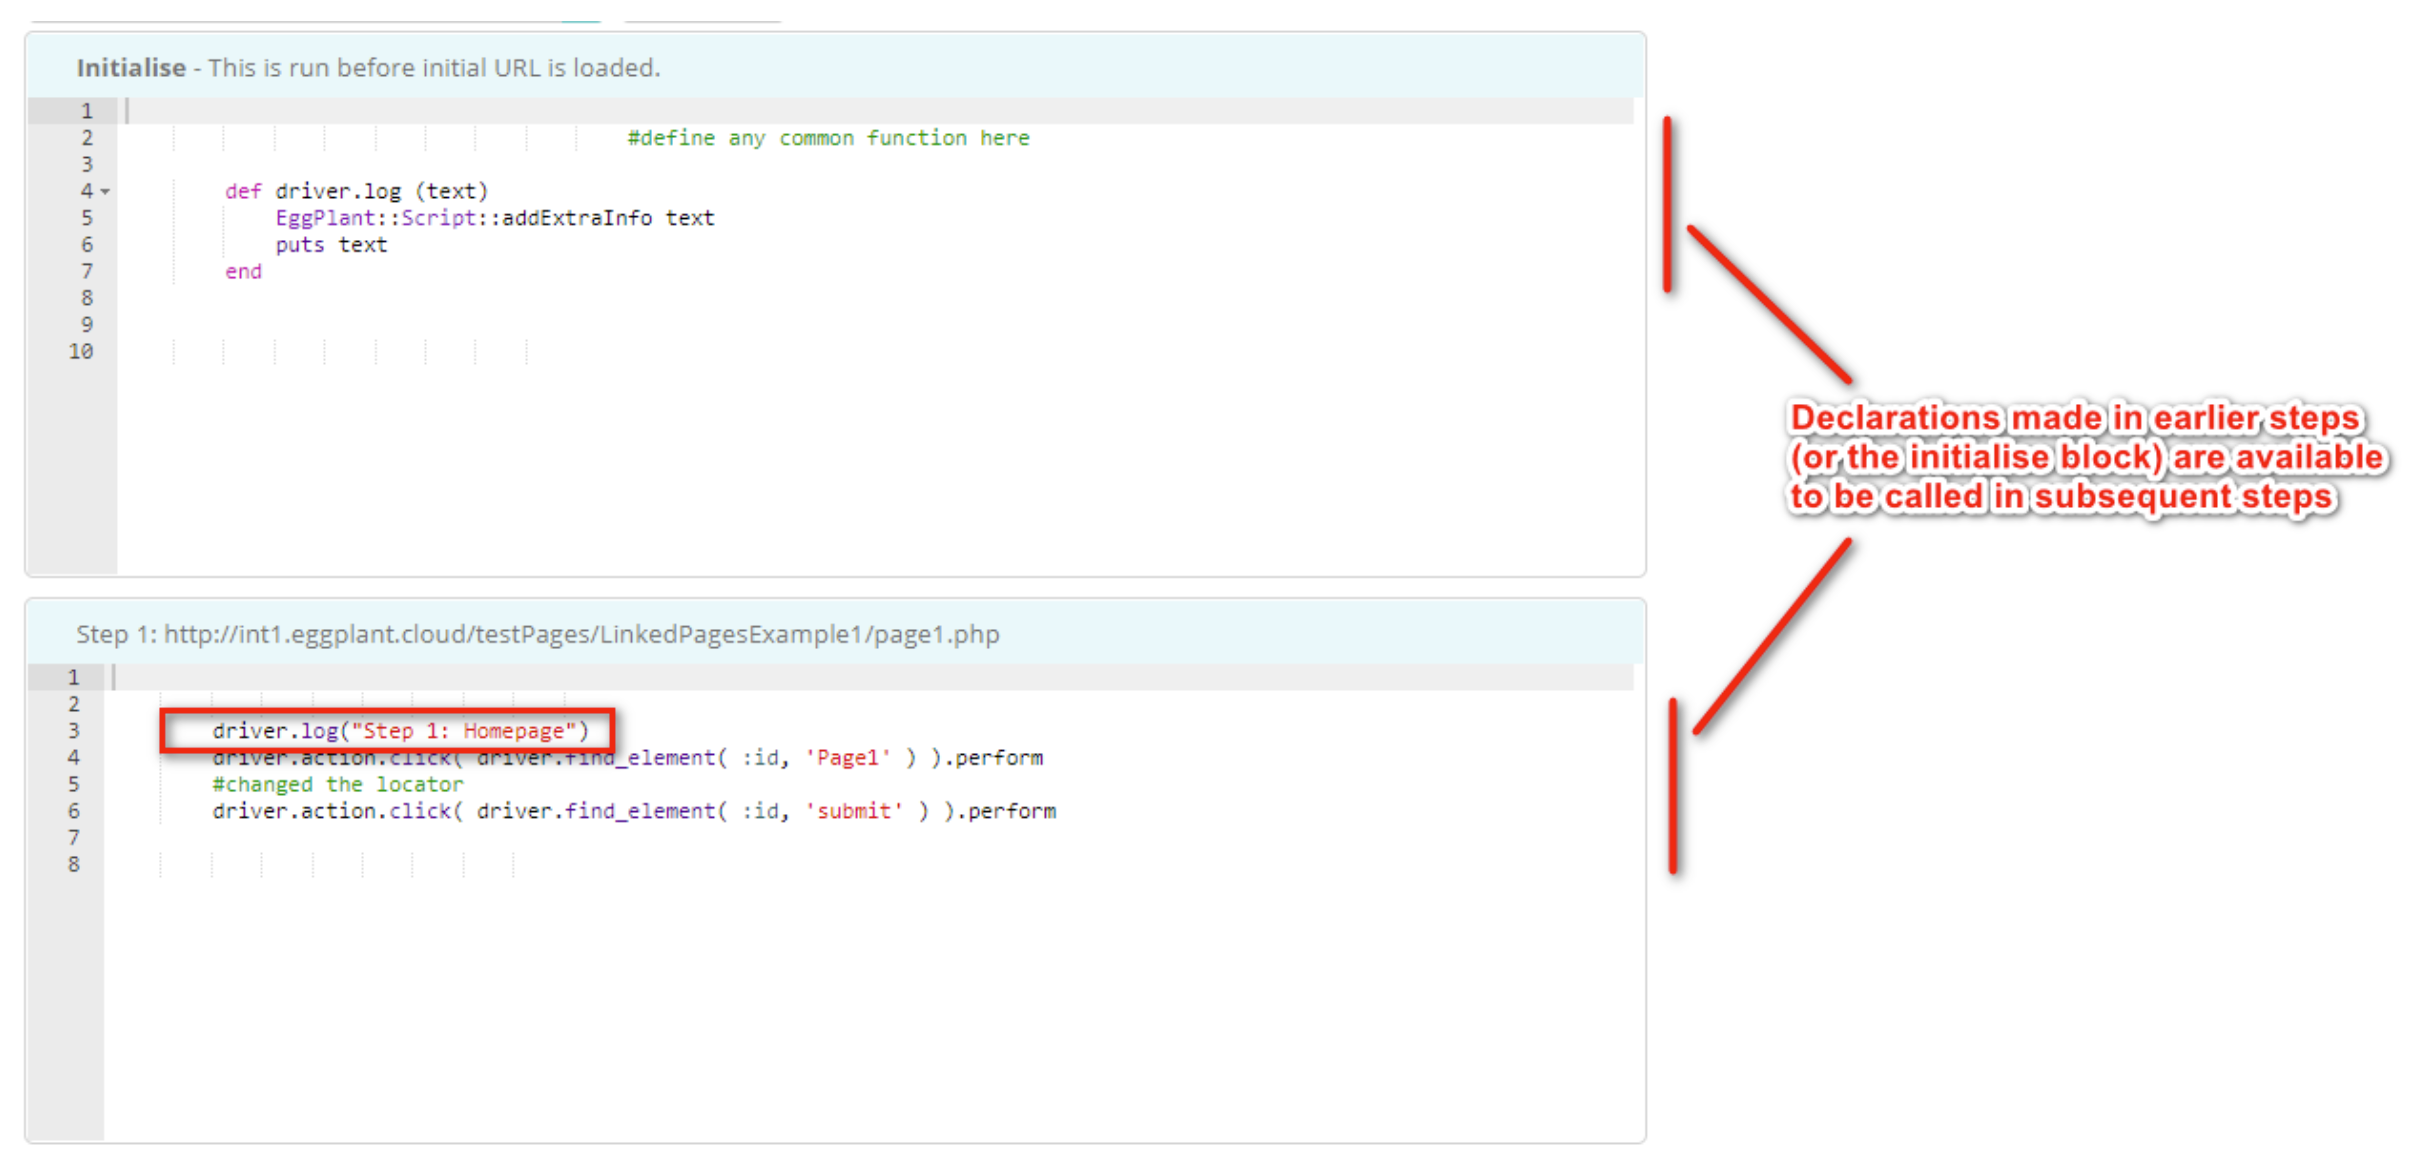Select the puts text statement
The height and width of the screenshot is (1150, 2412).
click(x=331, y=244)
